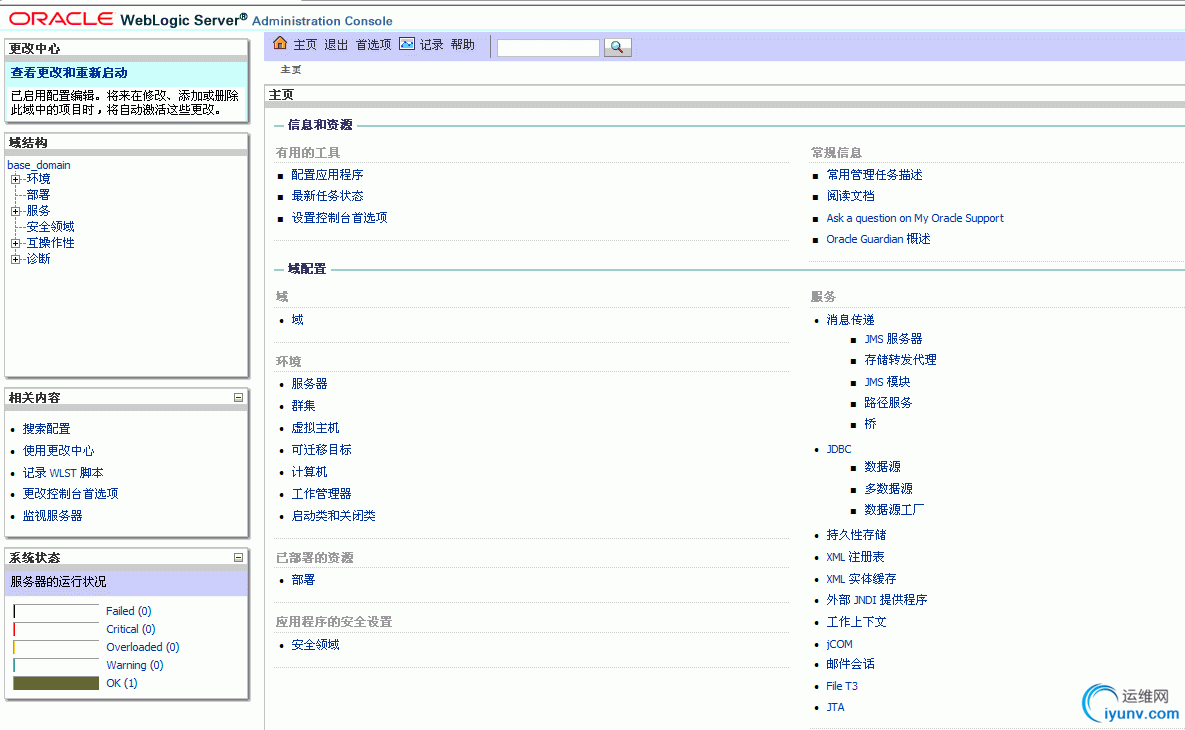Expand the 互操作性 tree node
The width and height of the screenshot is (1185, 730).
pos(15,243)
